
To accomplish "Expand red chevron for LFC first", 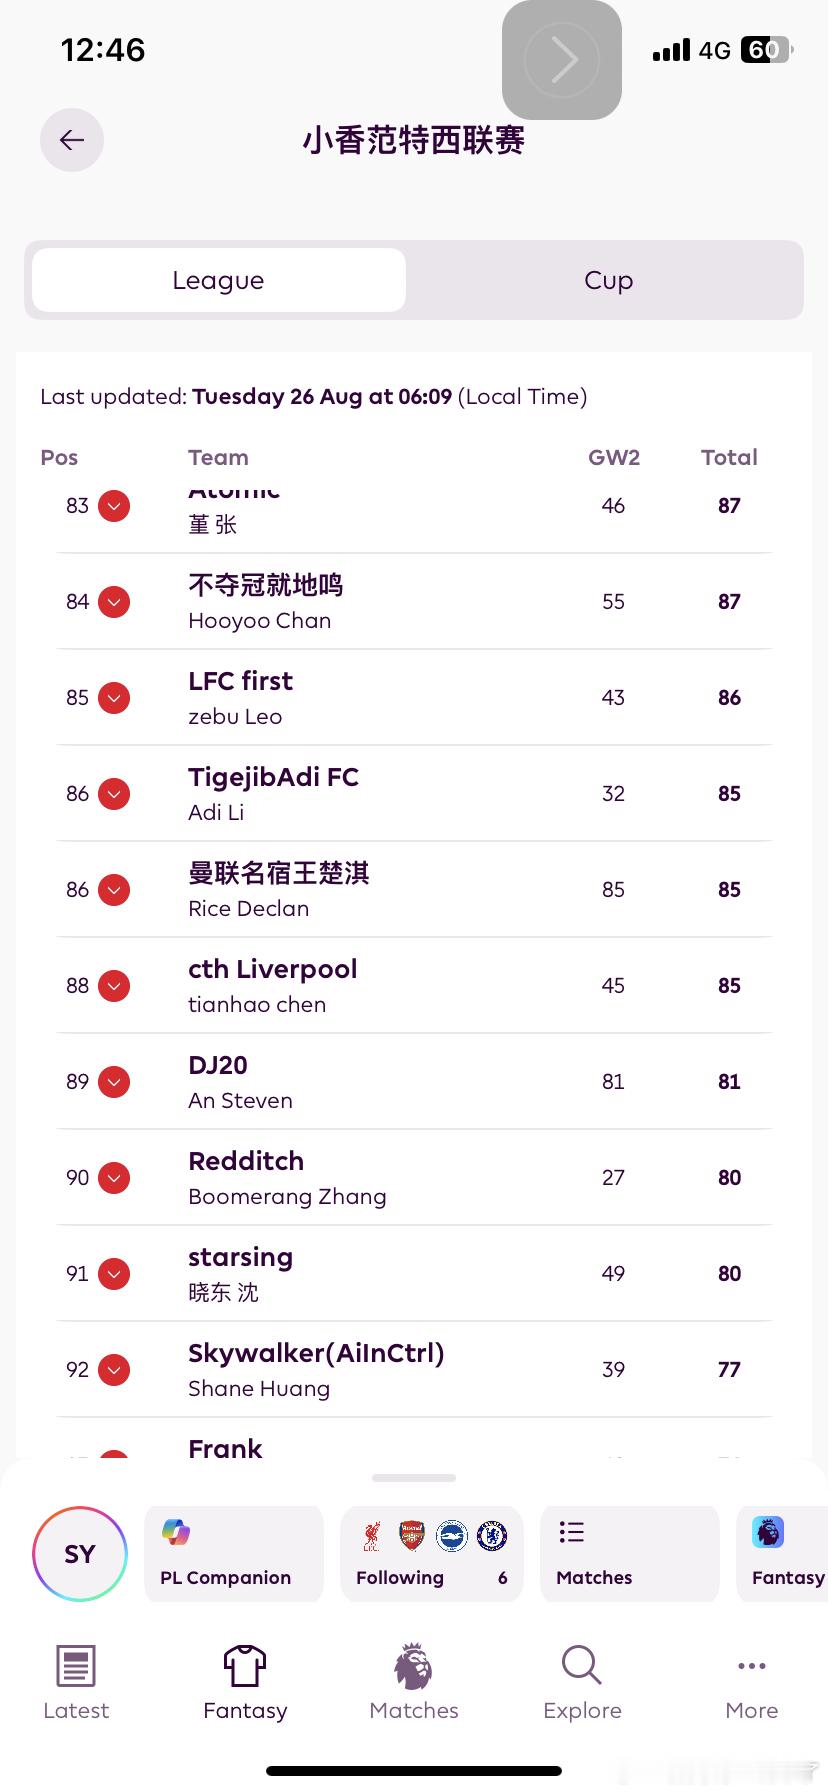I will pos(114,698).
